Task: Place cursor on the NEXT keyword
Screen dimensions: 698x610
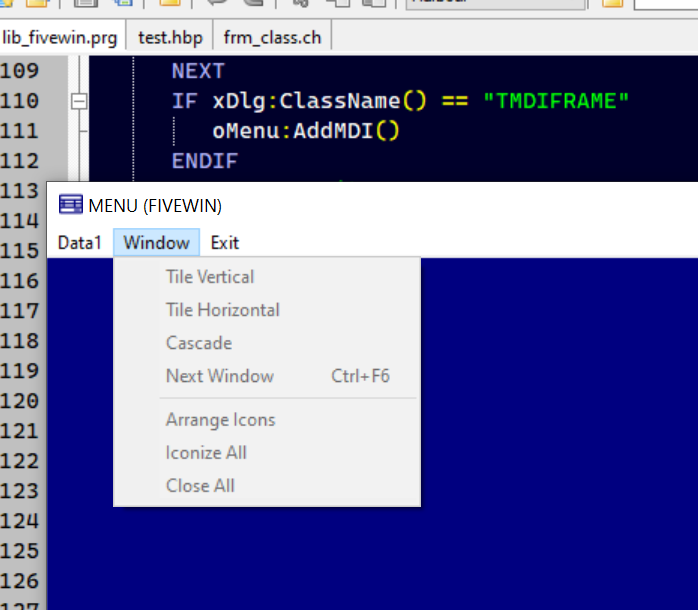Action: (199, 71)
